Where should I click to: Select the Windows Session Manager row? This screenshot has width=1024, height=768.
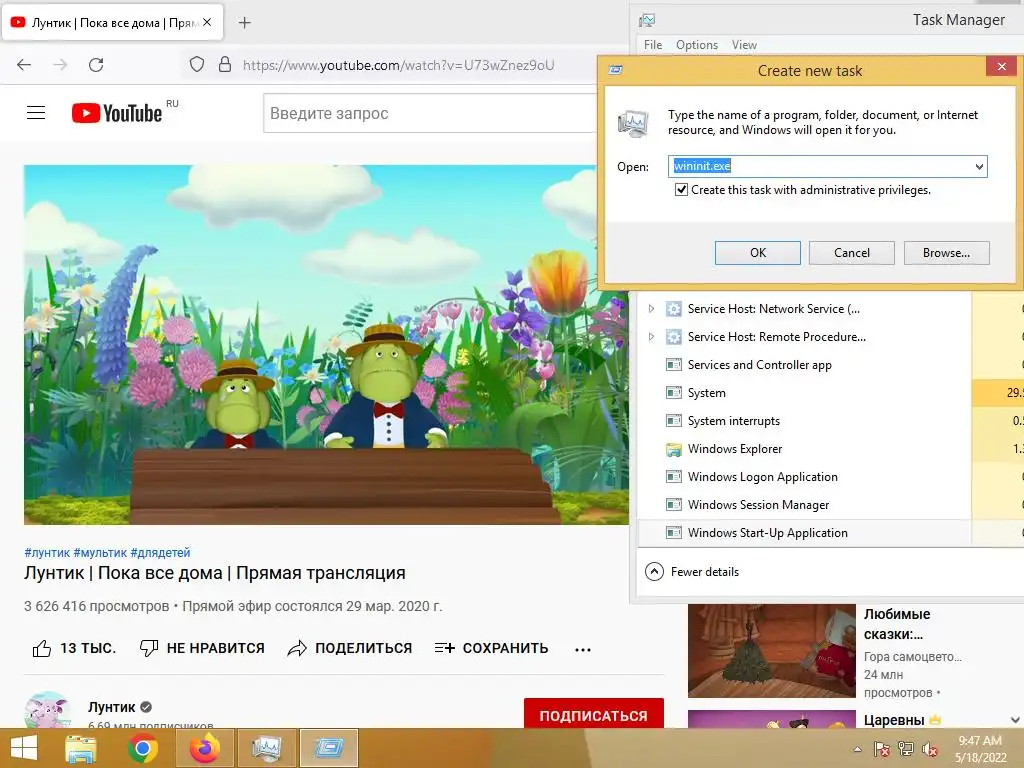tap(803, 505)
